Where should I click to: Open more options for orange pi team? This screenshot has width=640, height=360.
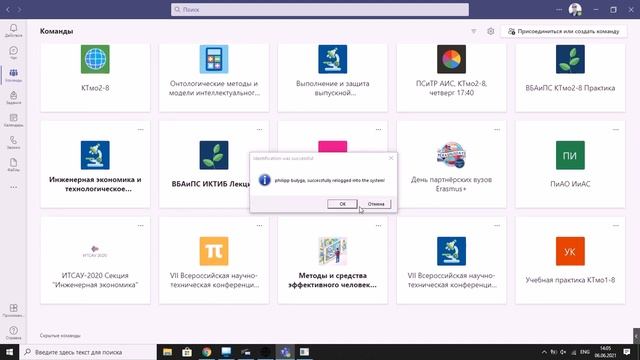259,225
